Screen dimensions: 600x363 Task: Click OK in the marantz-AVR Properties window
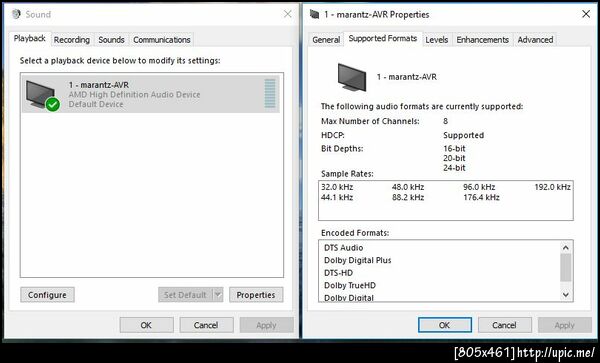[x=445, y=325]
